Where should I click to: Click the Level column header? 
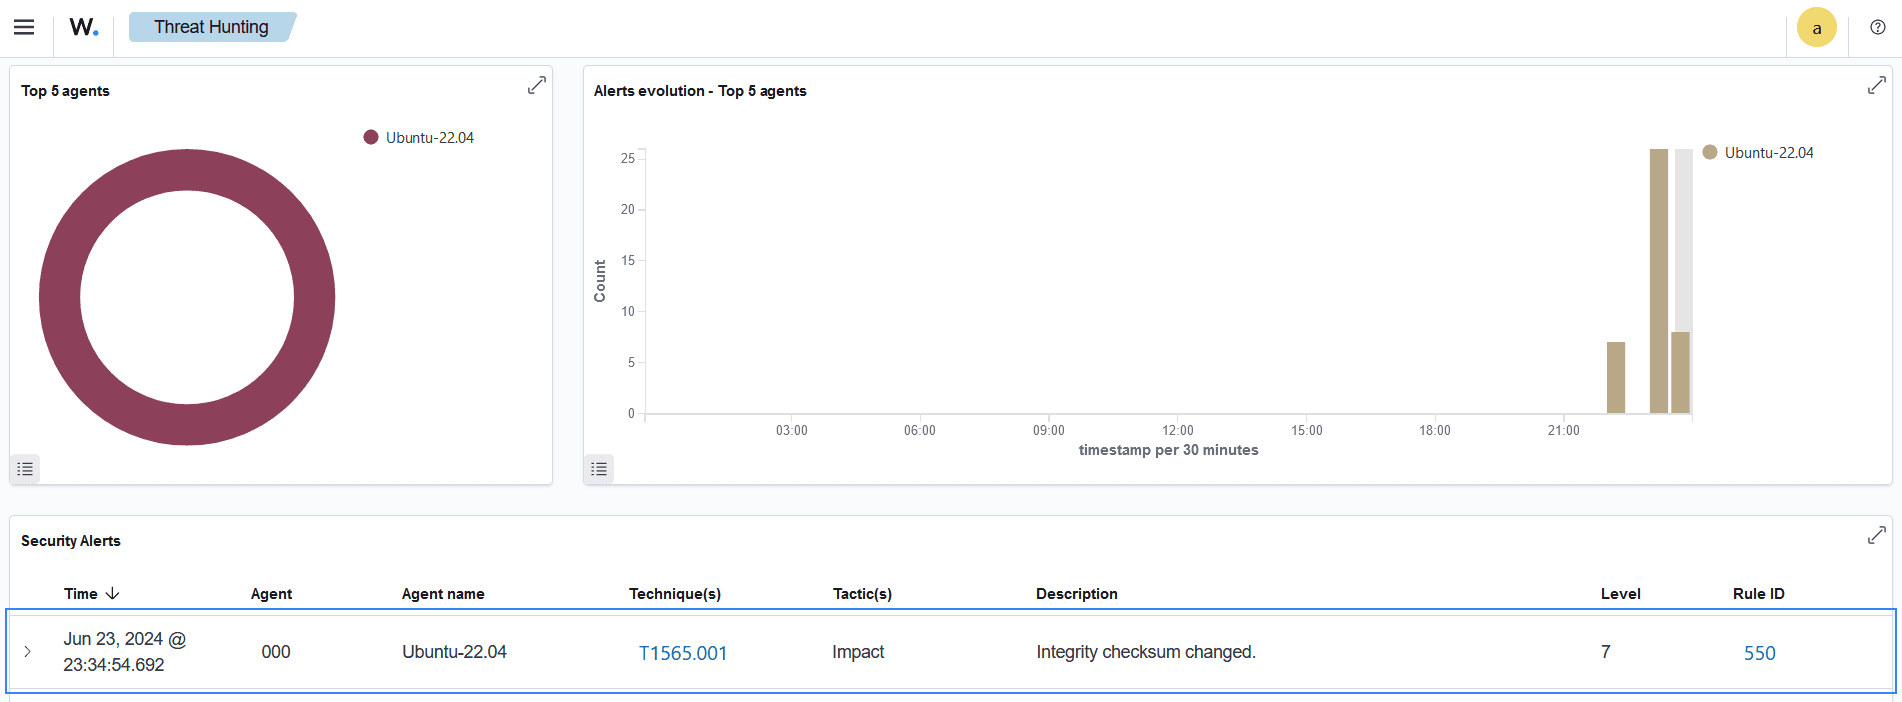(x=1620, y=594)
